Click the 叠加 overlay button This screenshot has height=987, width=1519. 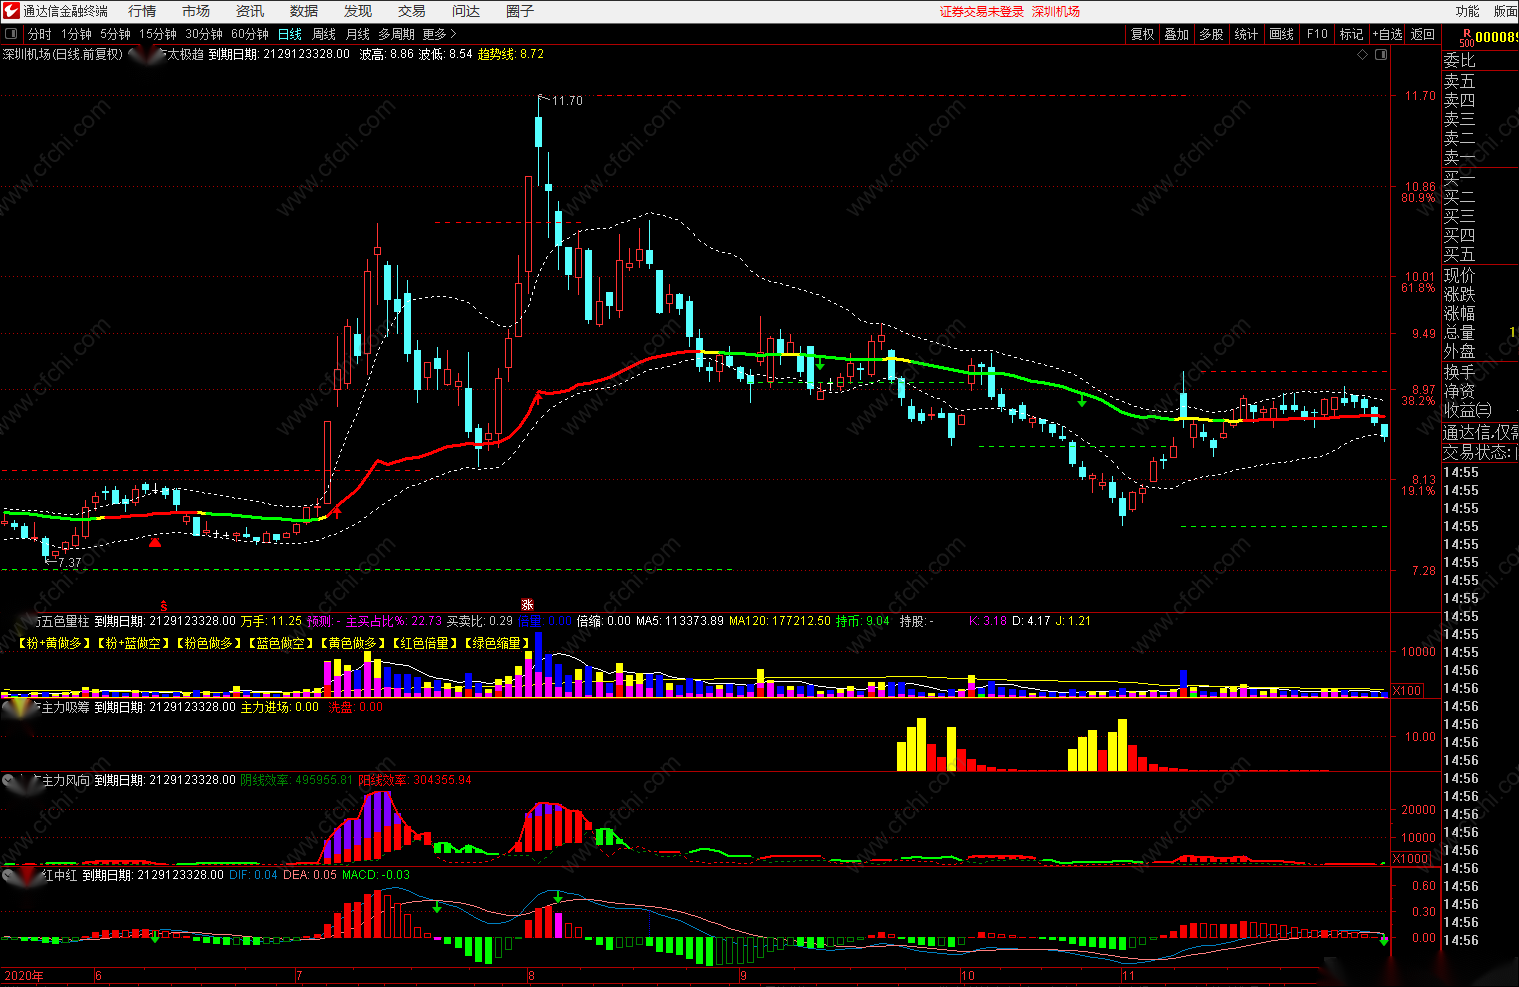pyautogui.click(x=1177, y=34)
